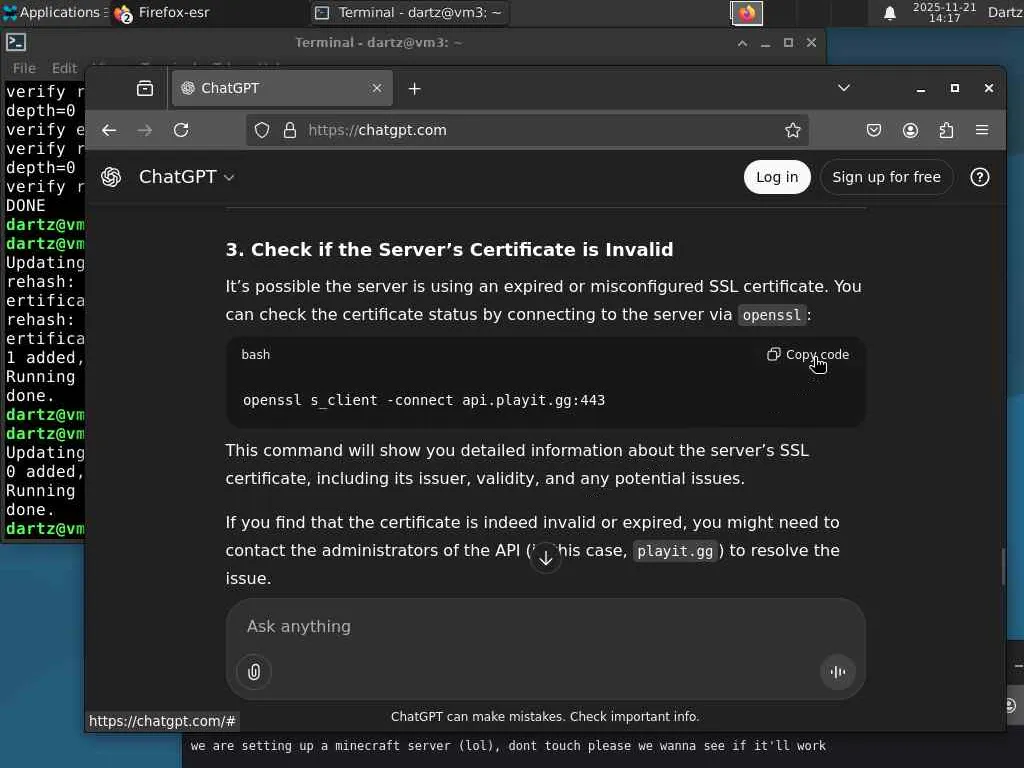Click the DONE line in the Terminal
This screenshot has height=768, width=1024.
[25, 206]
